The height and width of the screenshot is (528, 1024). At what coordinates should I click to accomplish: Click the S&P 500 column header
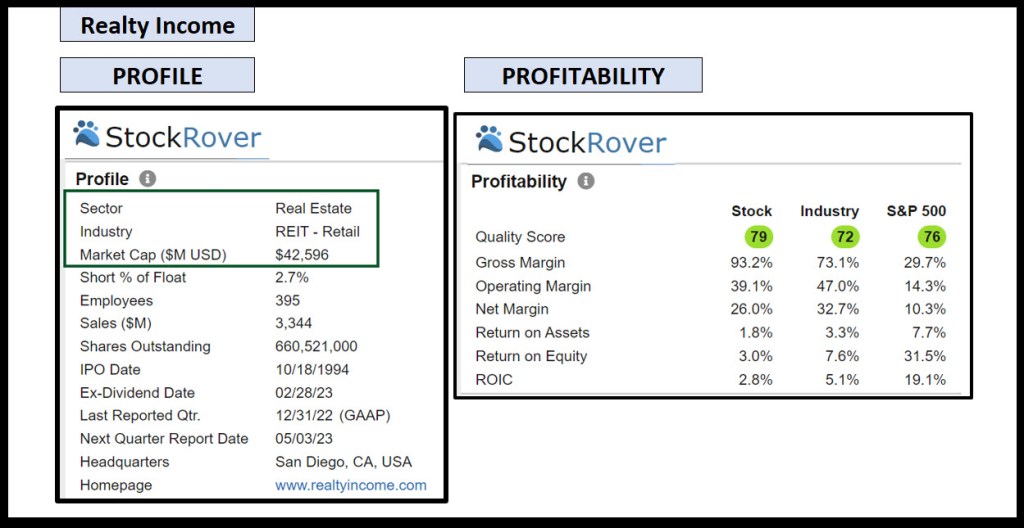[916, 211]
